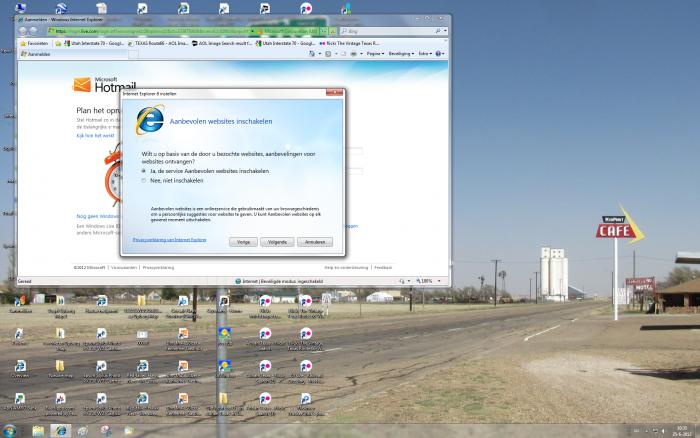Image resolution: width=700 pixels, height=438 pixels.
Task: Select the Aanmelden browser tab
Action: (x=74, y=54)
